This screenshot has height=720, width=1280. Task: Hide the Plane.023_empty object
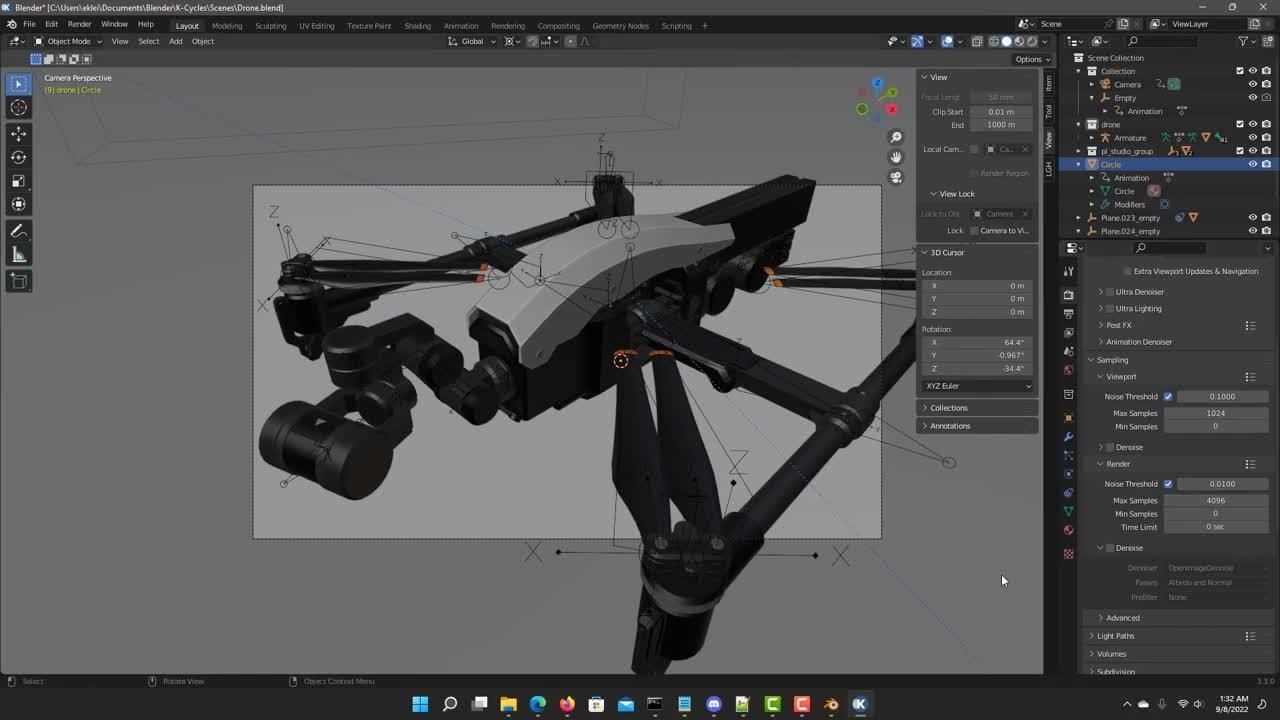pyautogui.click(x=1253, y=217)
